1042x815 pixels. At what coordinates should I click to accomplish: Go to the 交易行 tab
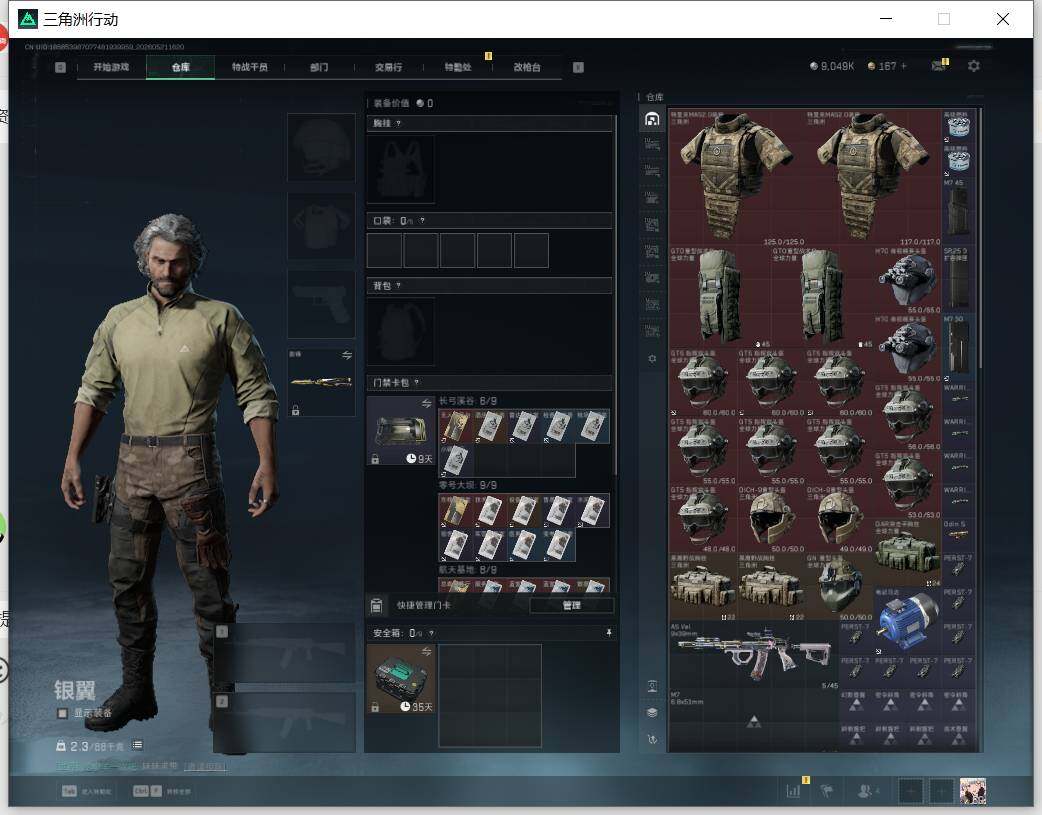[x=388, y=67]
